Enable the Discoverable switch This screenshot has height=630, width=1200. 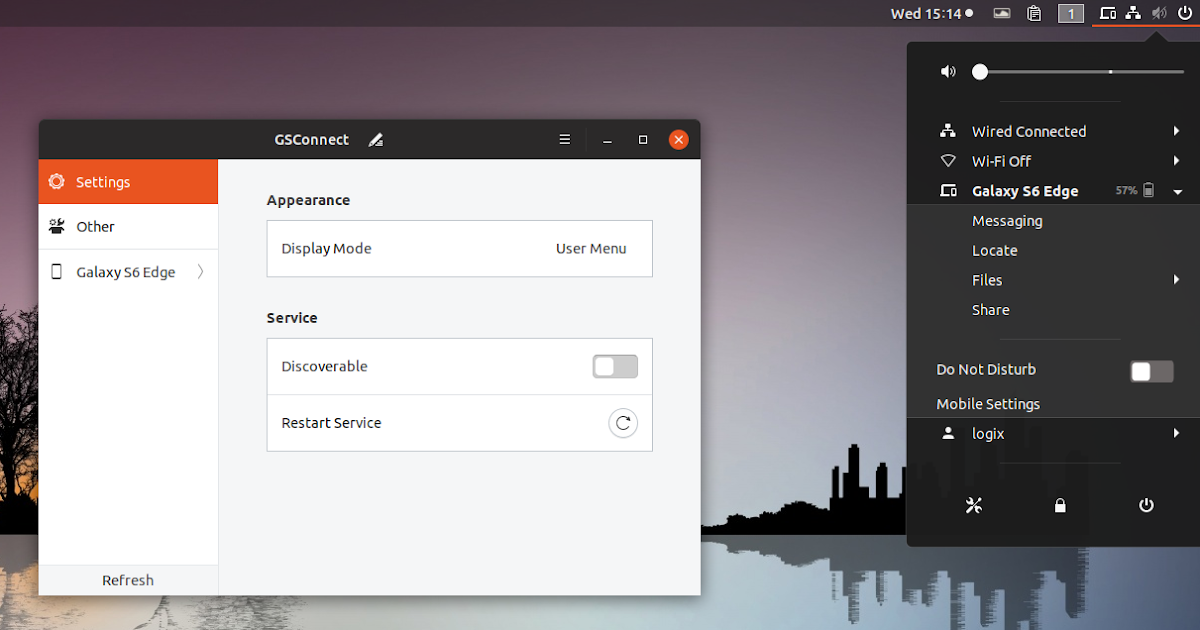point(614,366)
